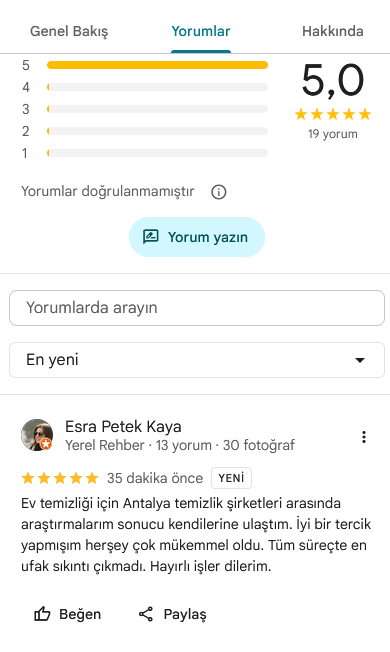
Task: Switch to the Genel Bakış tab
Action: [x=69, y=31]
